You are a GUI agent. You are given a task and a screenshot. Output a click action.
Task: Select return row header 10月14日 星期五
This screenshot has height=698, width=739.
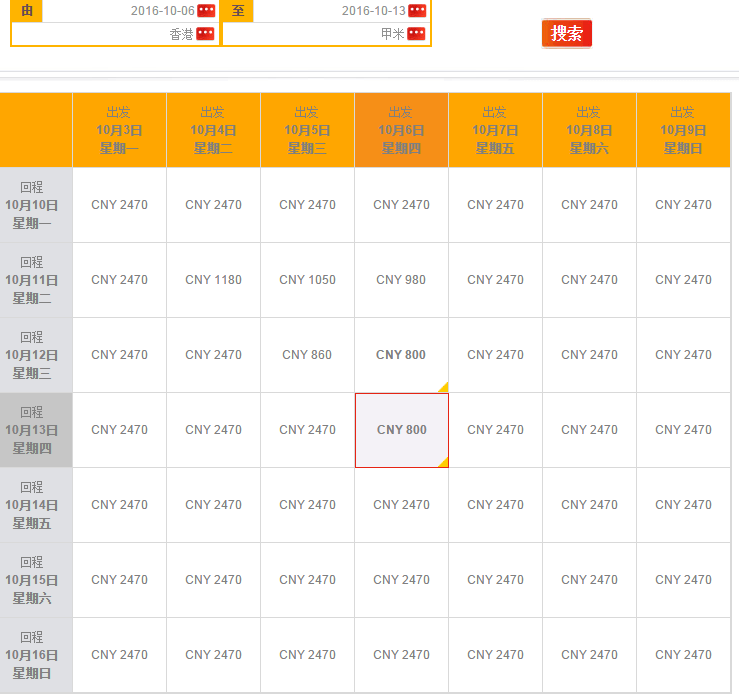coord(36,505)
